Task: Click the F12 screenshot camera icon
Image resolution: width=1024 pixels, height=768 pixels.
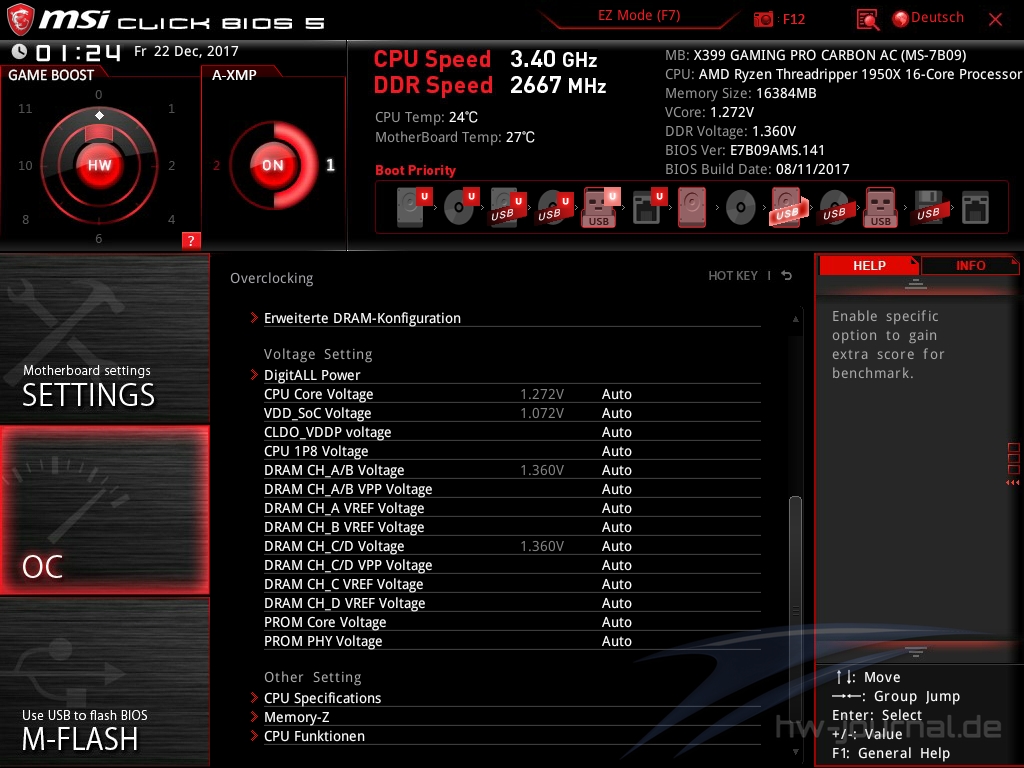Action: coord(763,19)
